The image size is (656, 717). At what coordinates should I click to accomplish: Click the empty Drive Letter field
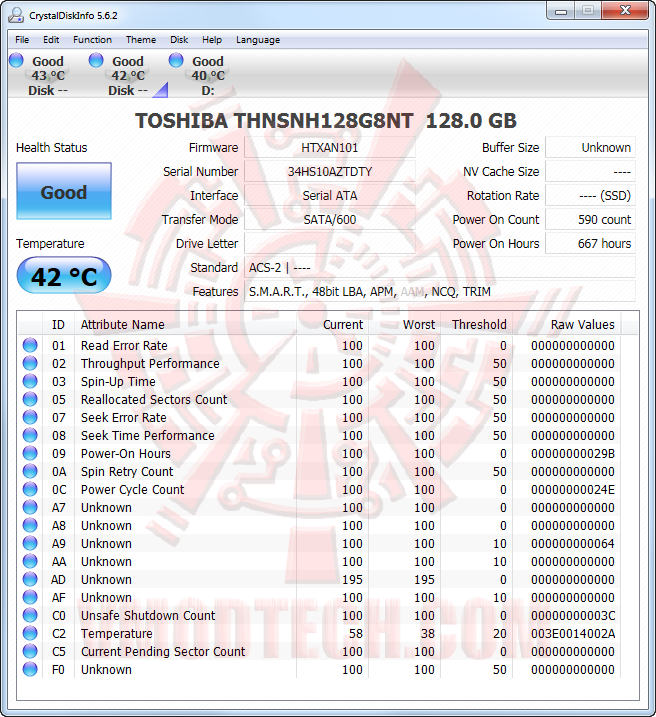[330, 244]
